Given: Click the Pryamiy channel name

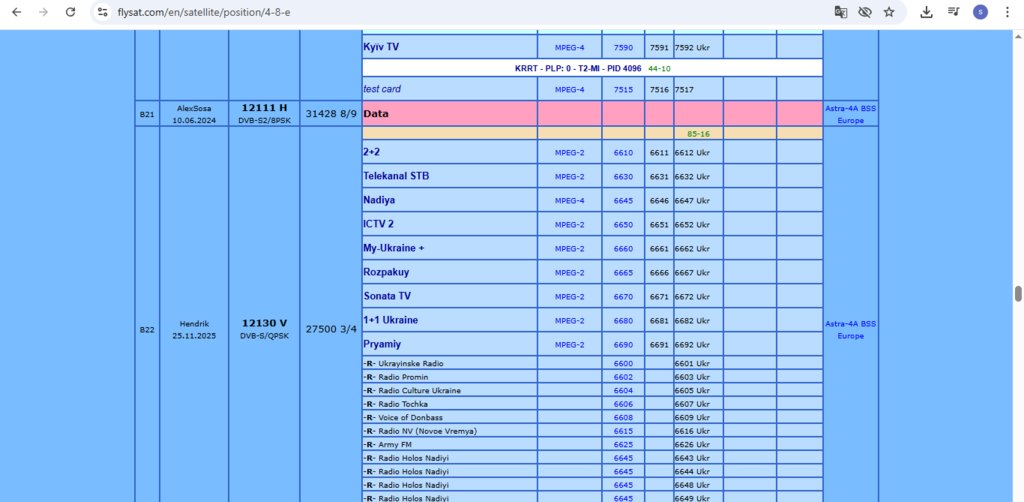Looking at the screenshot, I should point(382,344).
